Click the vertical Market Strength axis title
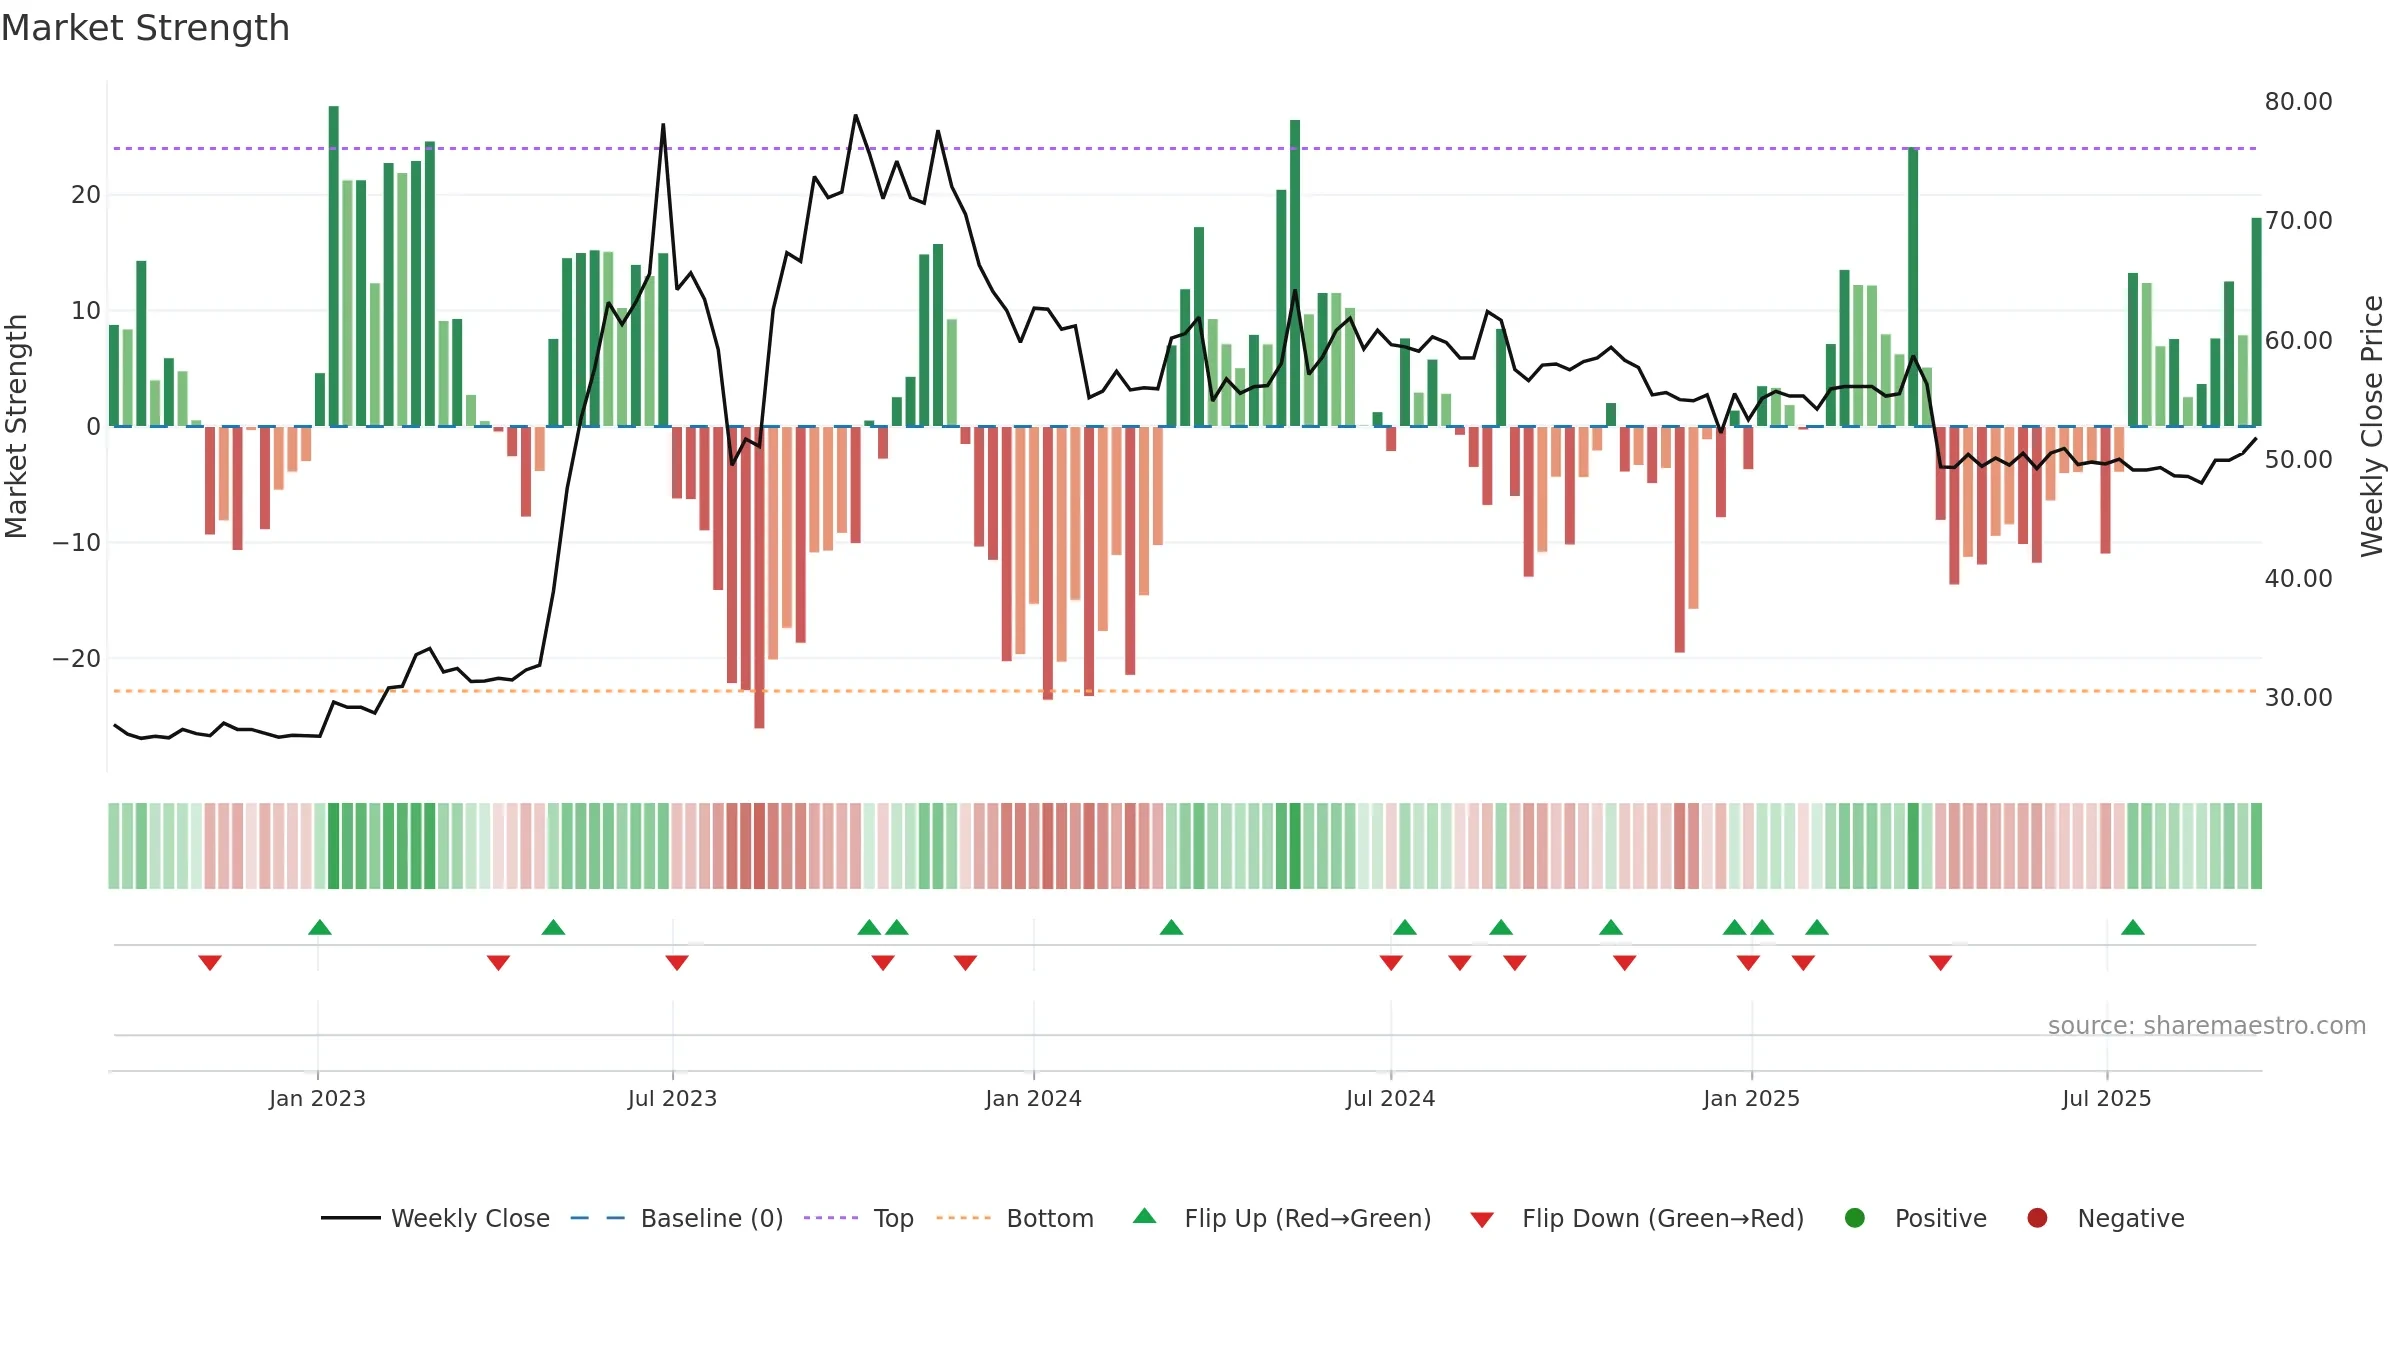The image size is (2400, 1350). [16, 426]
